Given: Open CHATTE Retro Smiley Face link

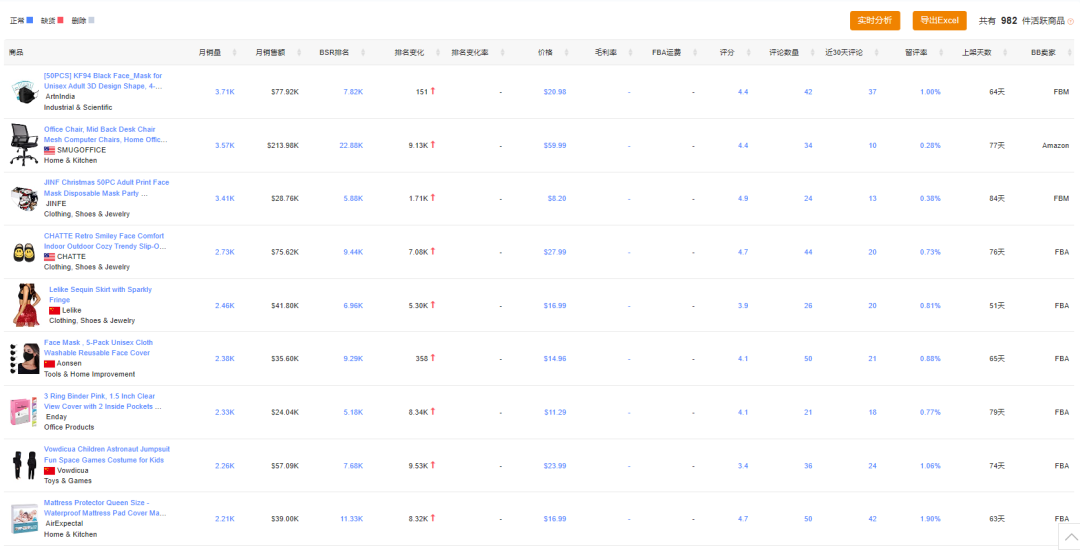Looking at the screenshot, I should coord(105,241).
